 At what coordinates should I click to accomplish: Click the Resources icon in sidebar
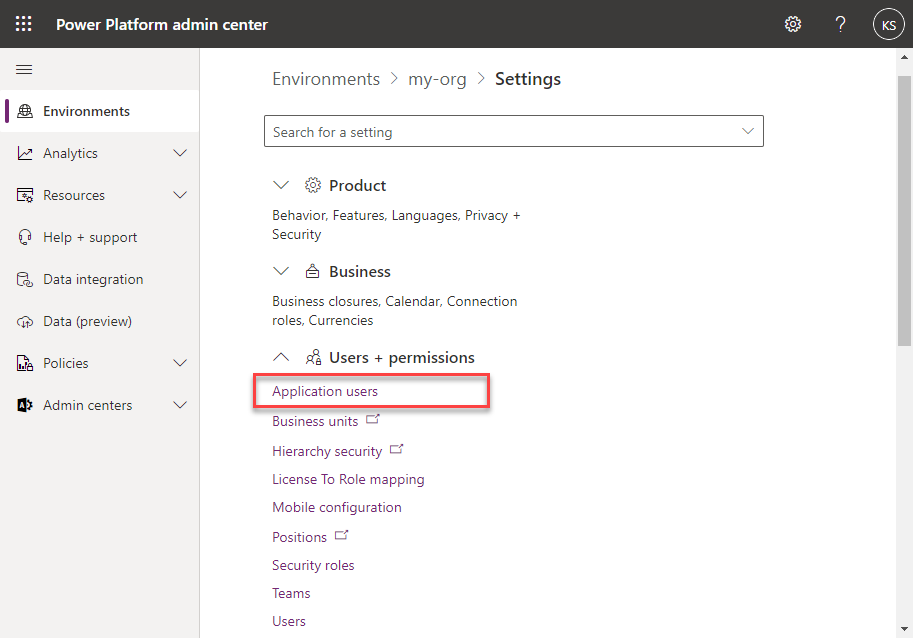point(24,195)
